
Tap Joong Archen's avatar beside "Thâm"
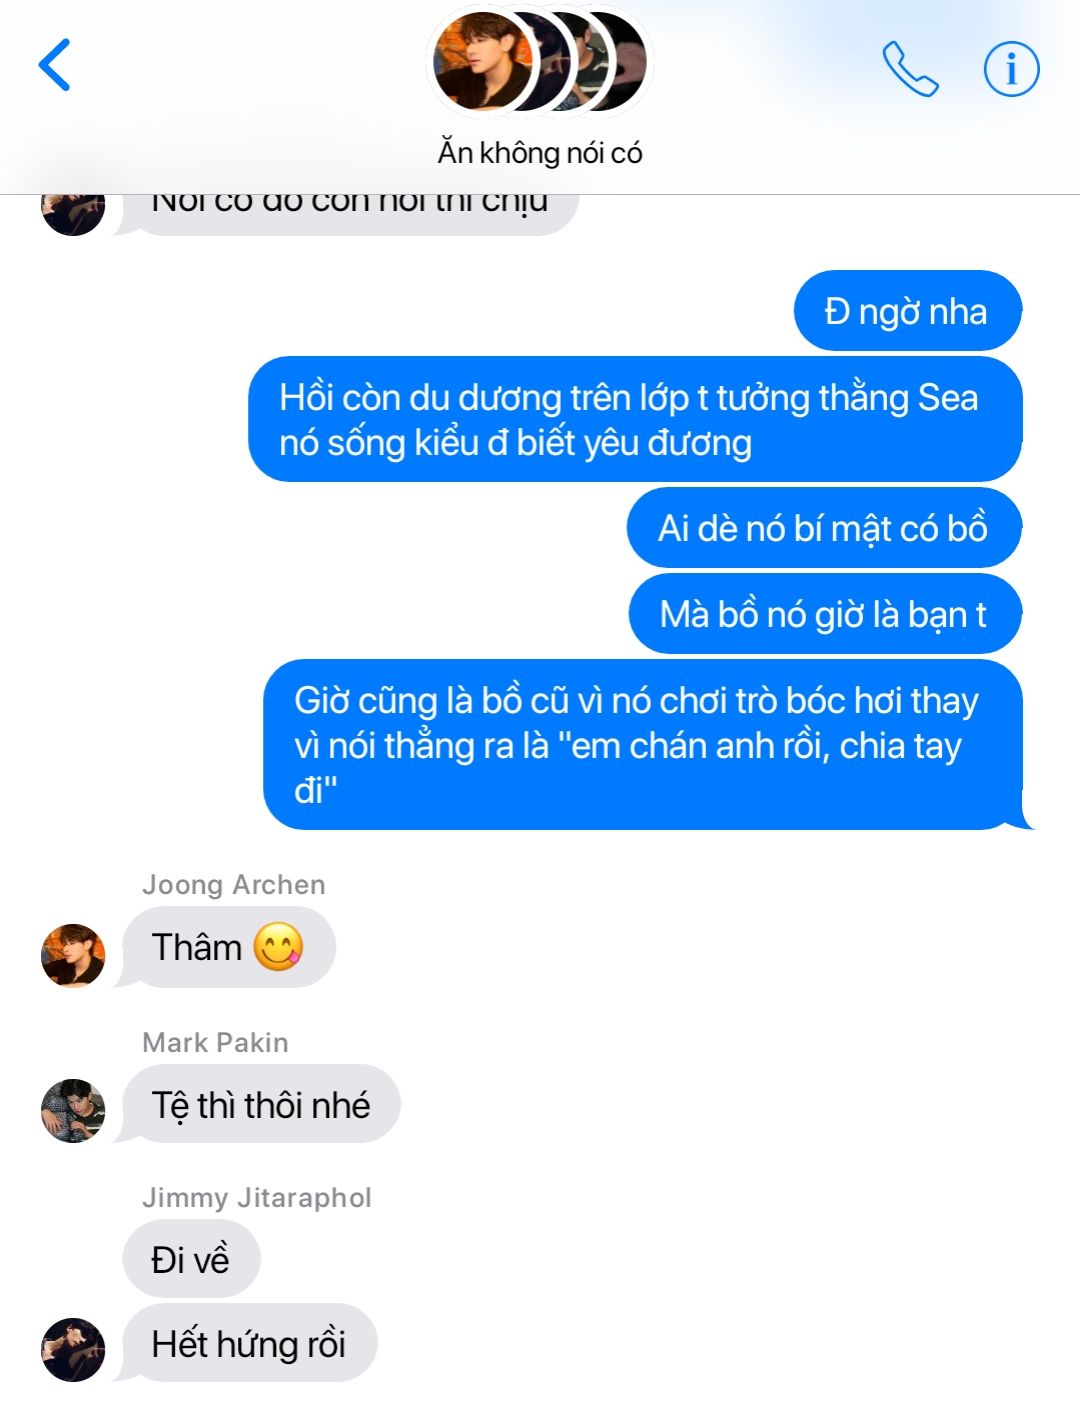point(73,955)
